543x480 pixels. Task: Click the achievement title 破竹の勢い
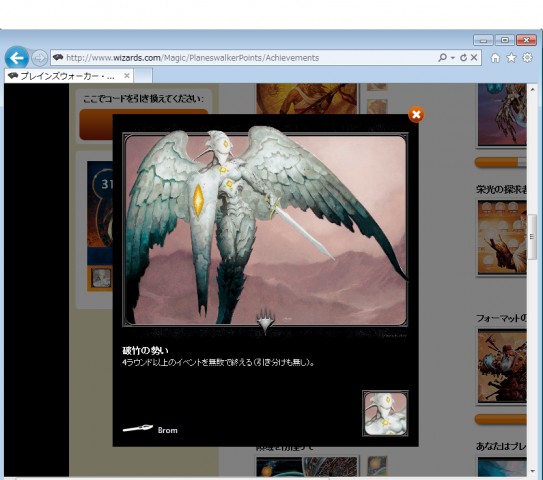[x=145, y=350]
